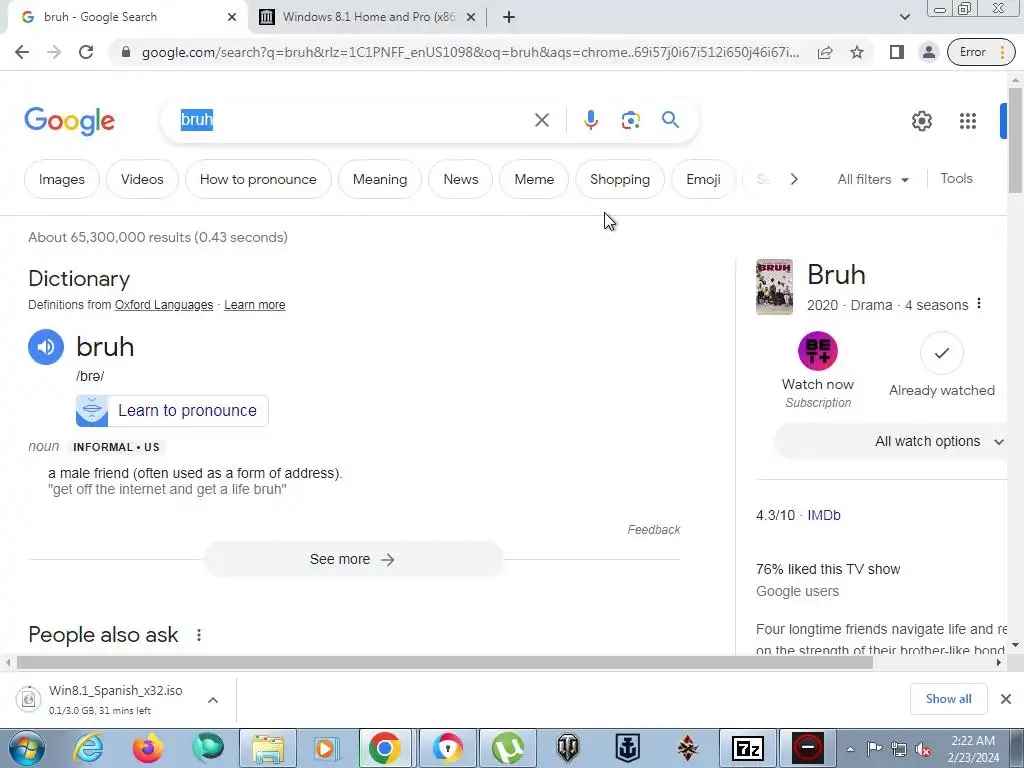Open Google settings gear icon
The width and height of the screenshot is (1024, 768).
[x=921, y=121]
